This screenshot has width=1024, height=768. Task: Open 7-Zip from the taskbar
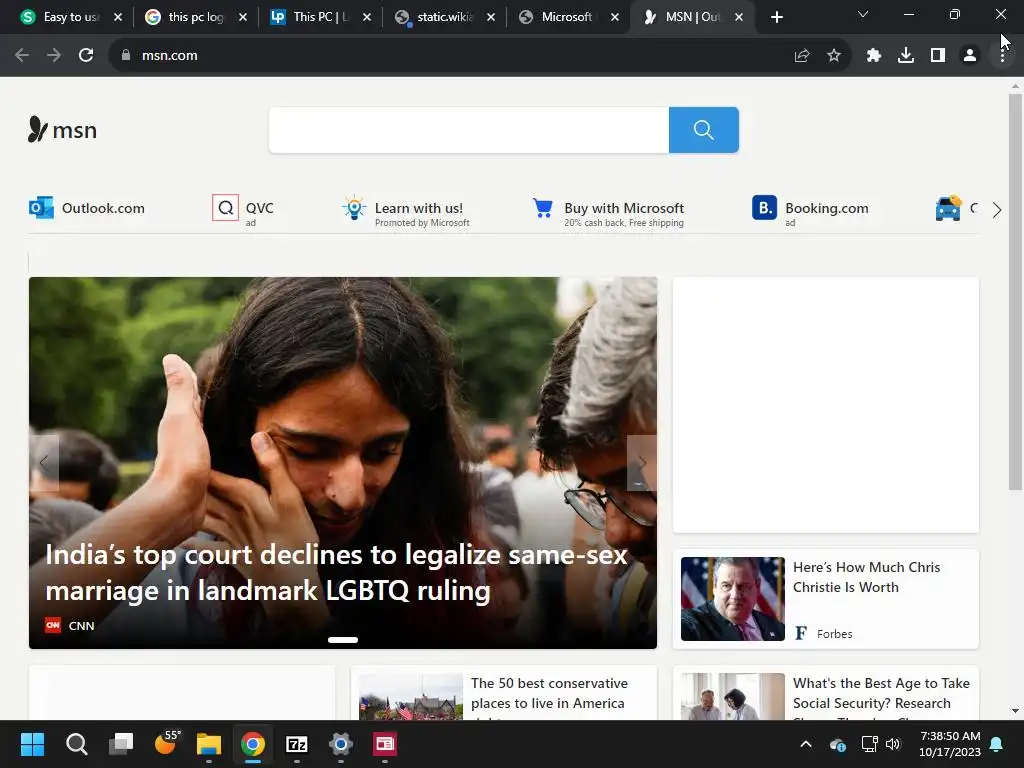[x=296, y=744]
